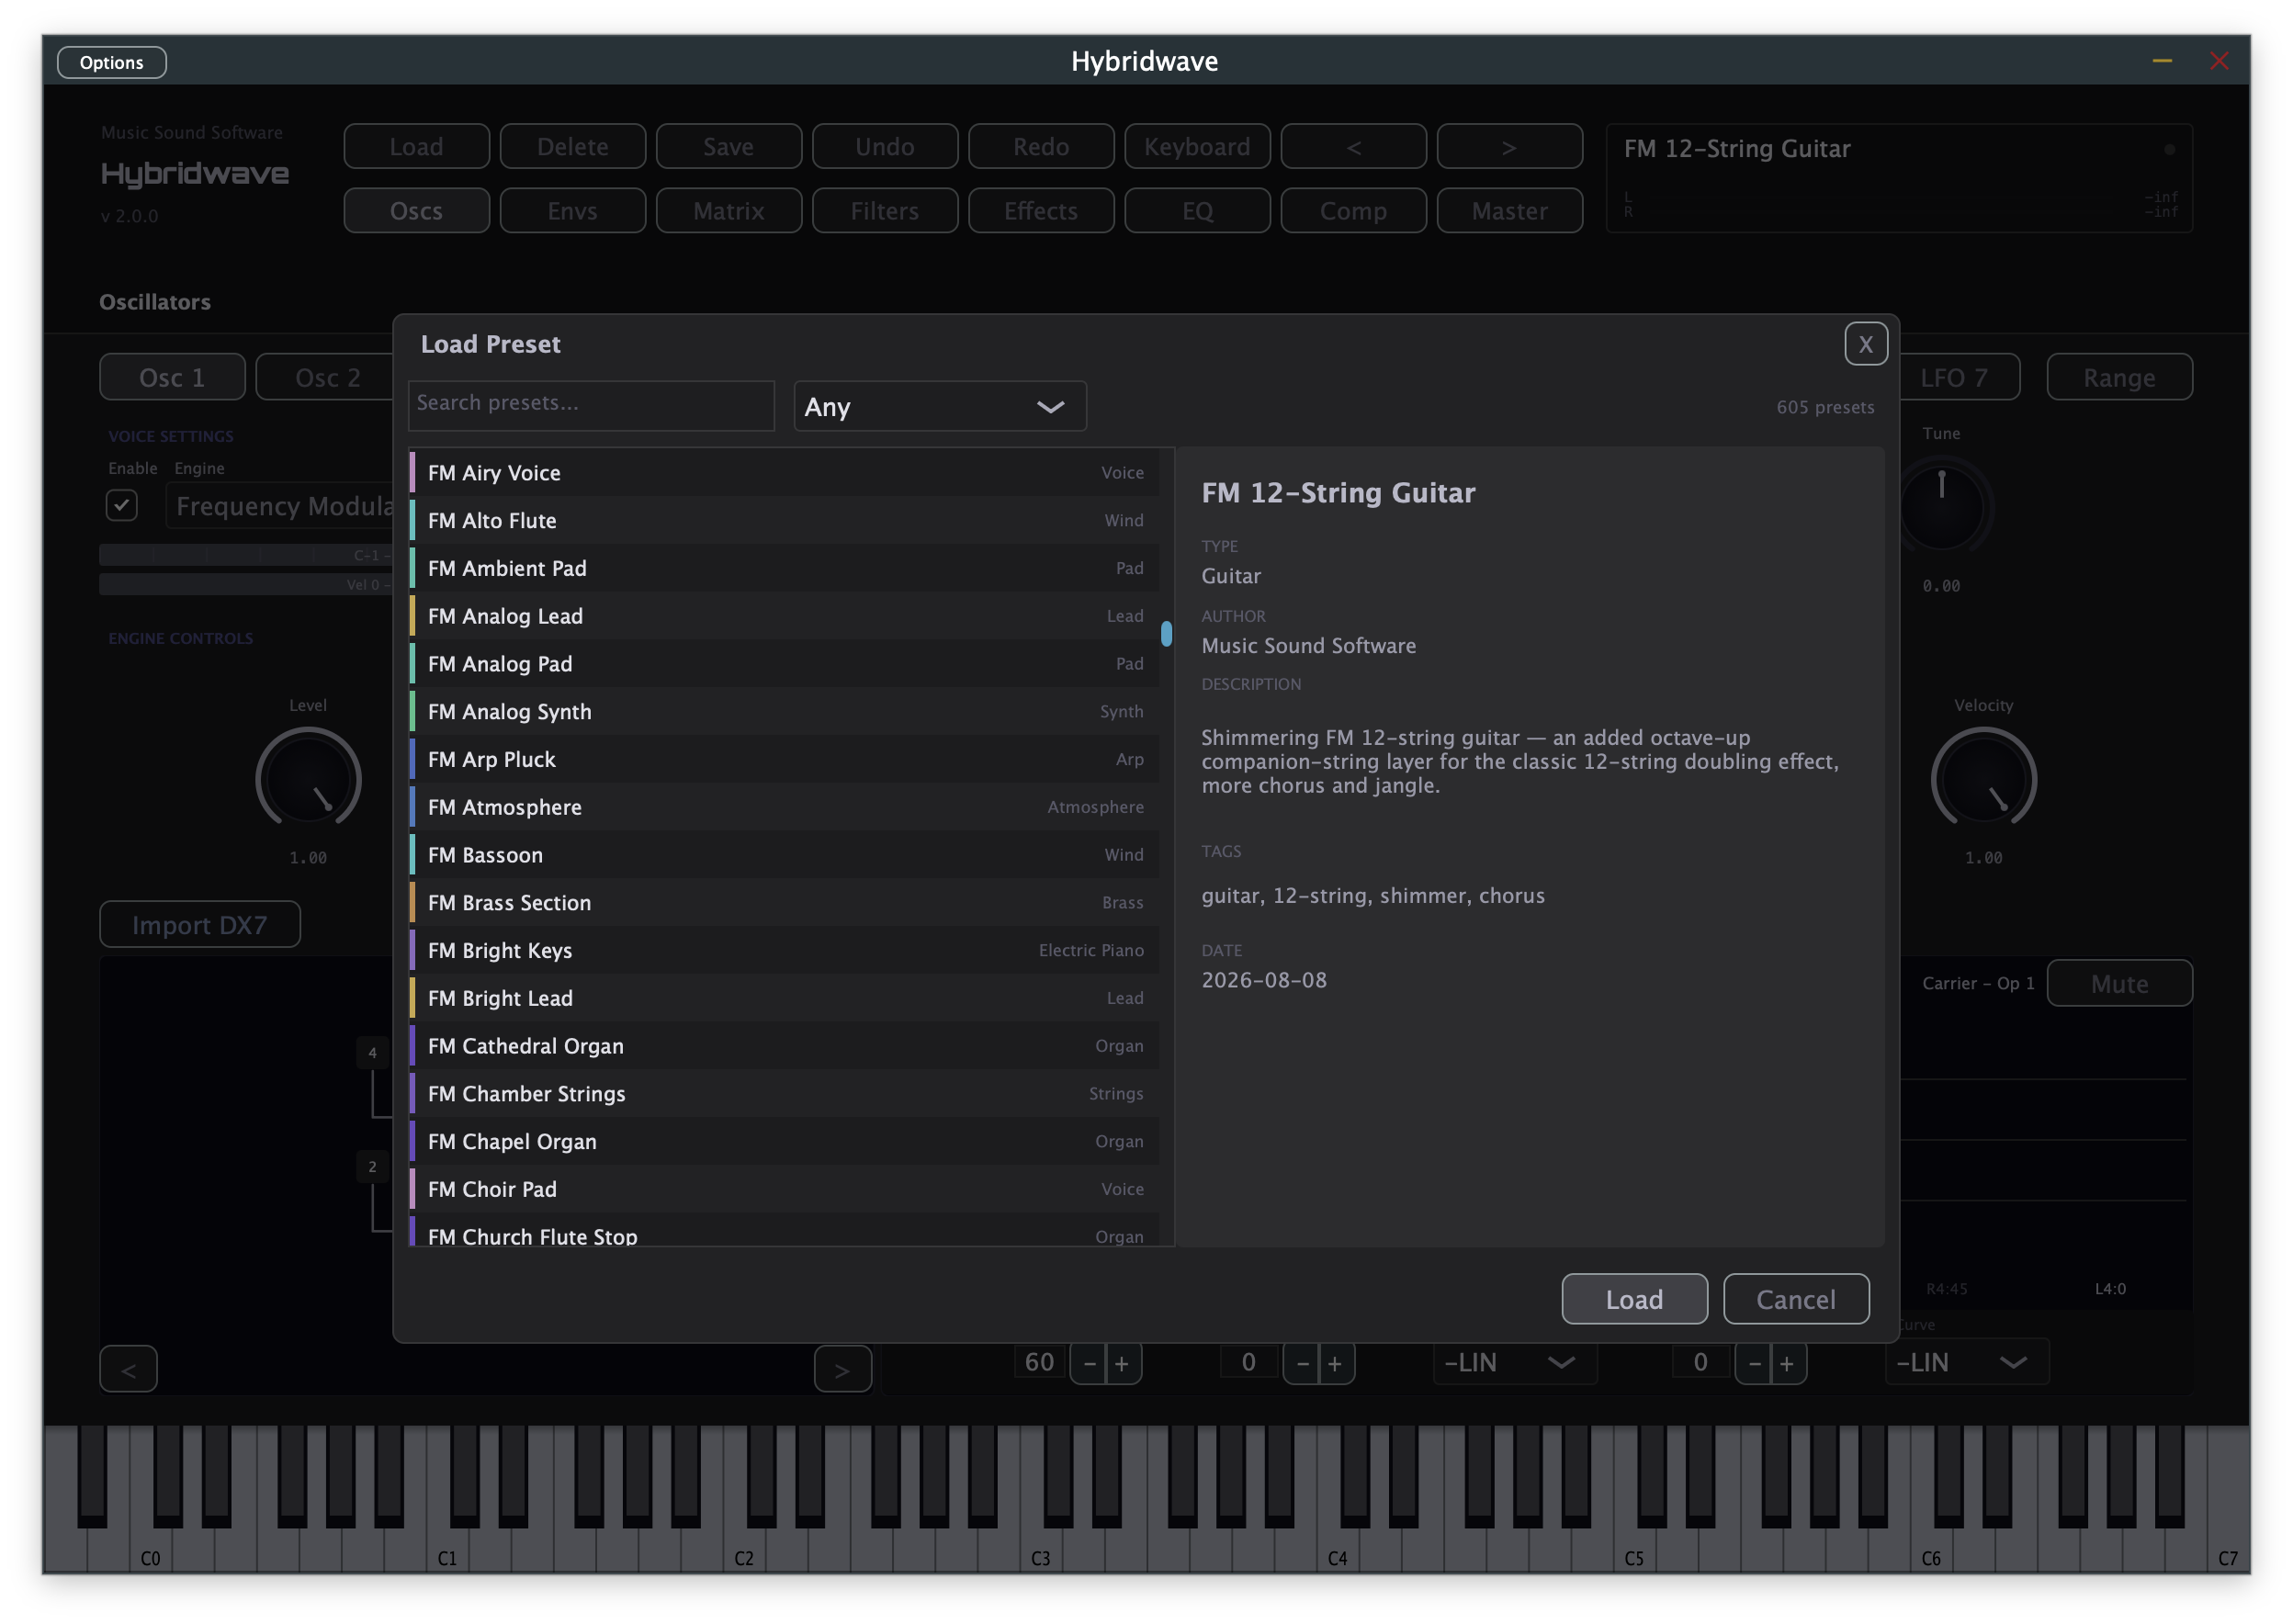Switch to the Envs tab
Viewport: 2293px width, 1624px height.
(573, 211)
